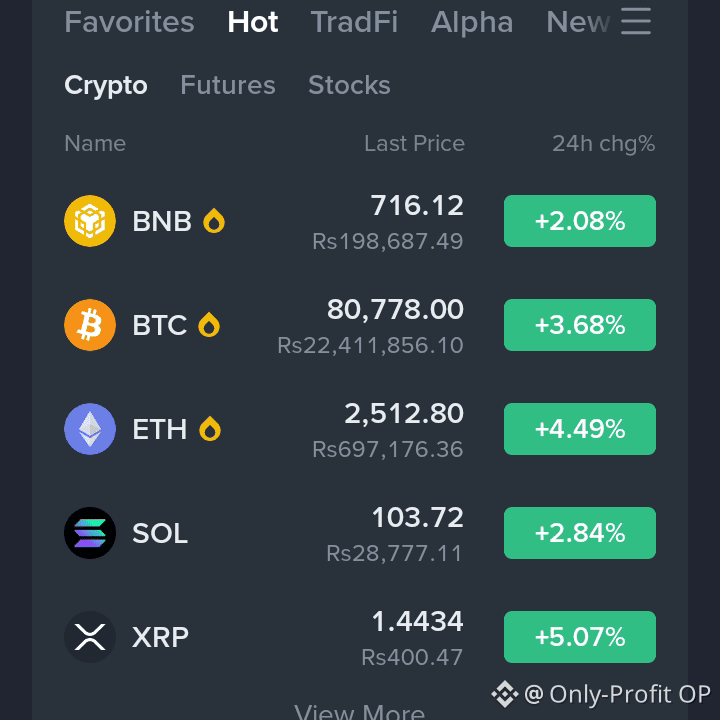Image resolution: width=720 pixels, height=720 pixels.
Task: Click the +5.07% change badge for XRP
Action: pos(580,637)
